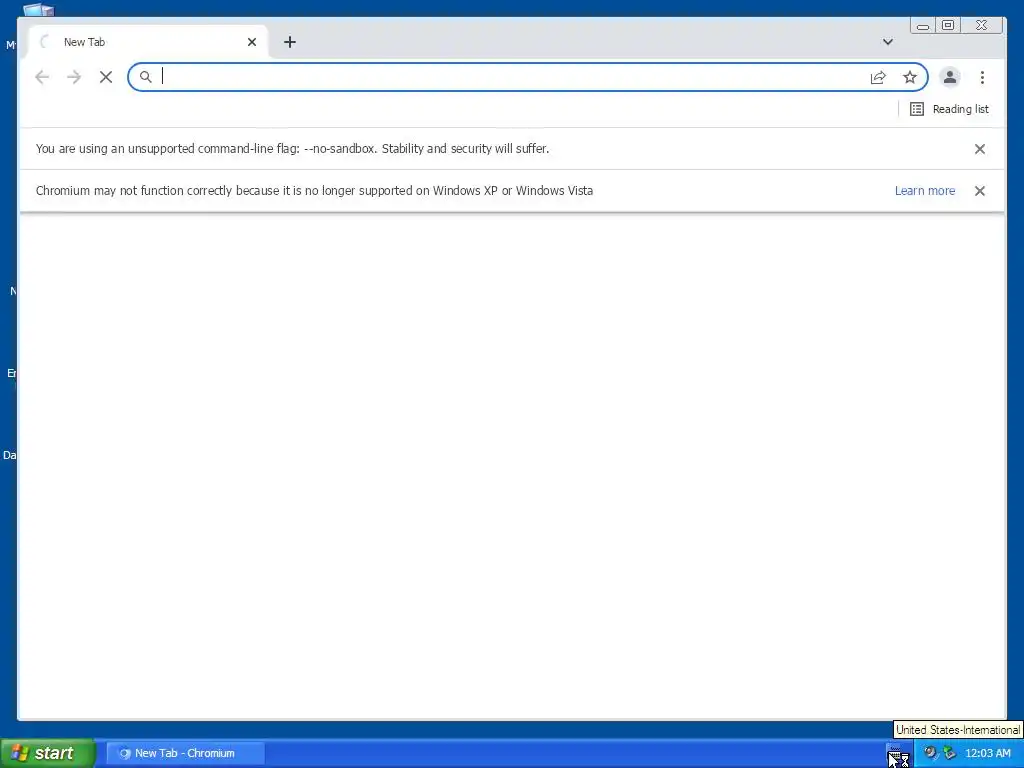Click the search magnifier in the address bar
This screenshot has height=768, width=1024.
coord(146,77)
